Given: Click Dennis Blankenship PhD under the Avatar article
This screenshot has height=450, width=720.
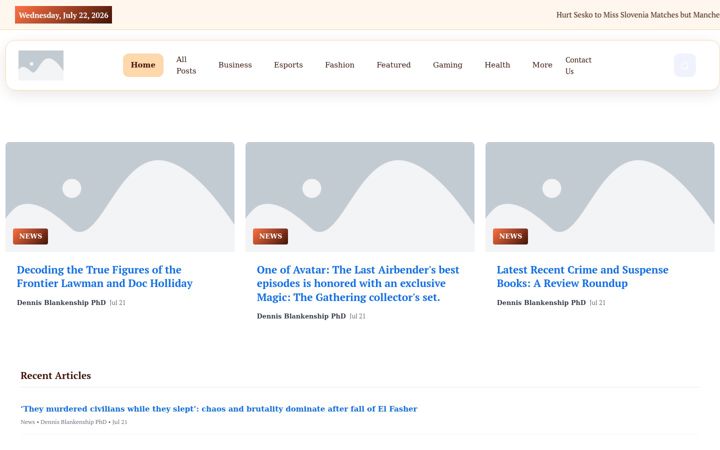Looking at the screenshot, I should pos(301,316).
